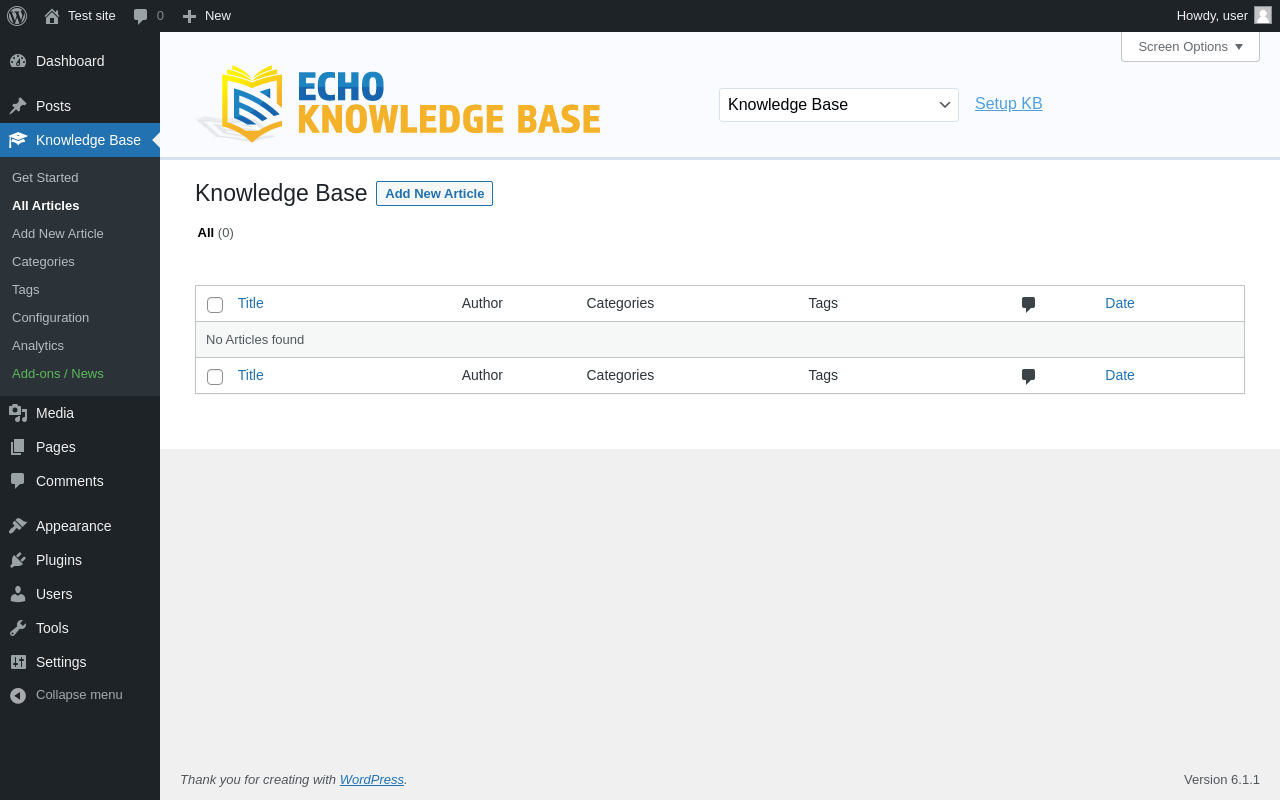Go to All Articles submenu item
The width and height of the screenshot is (1280, 800).
coord(46,206)
